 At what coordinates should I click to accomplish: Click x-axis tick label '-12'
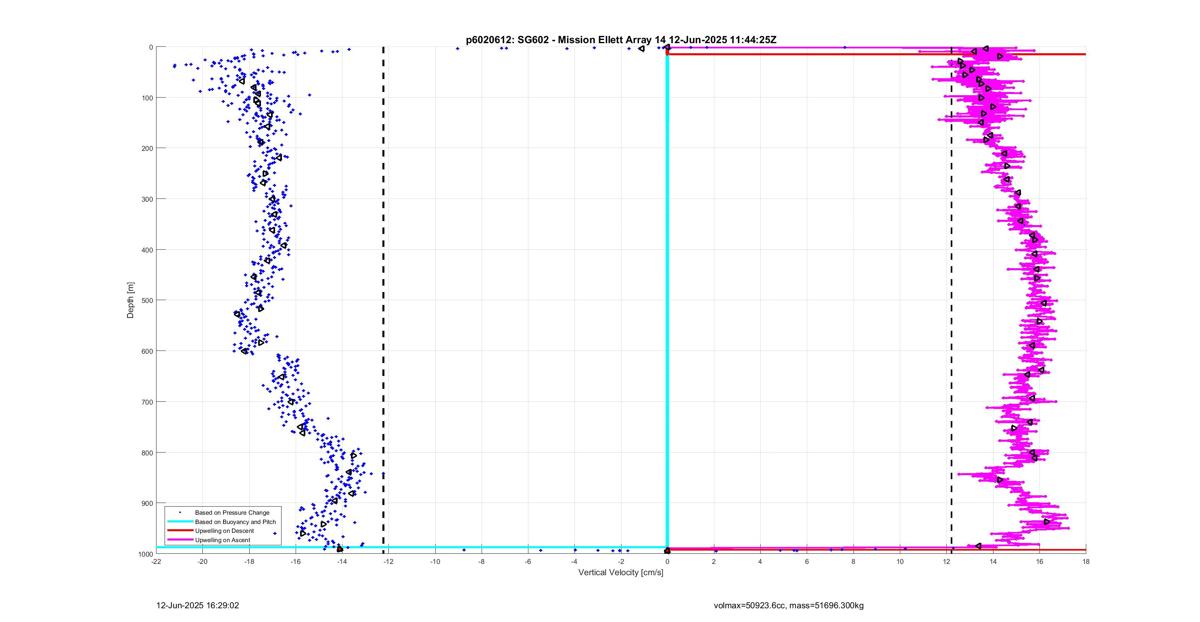tap(388, 562)
